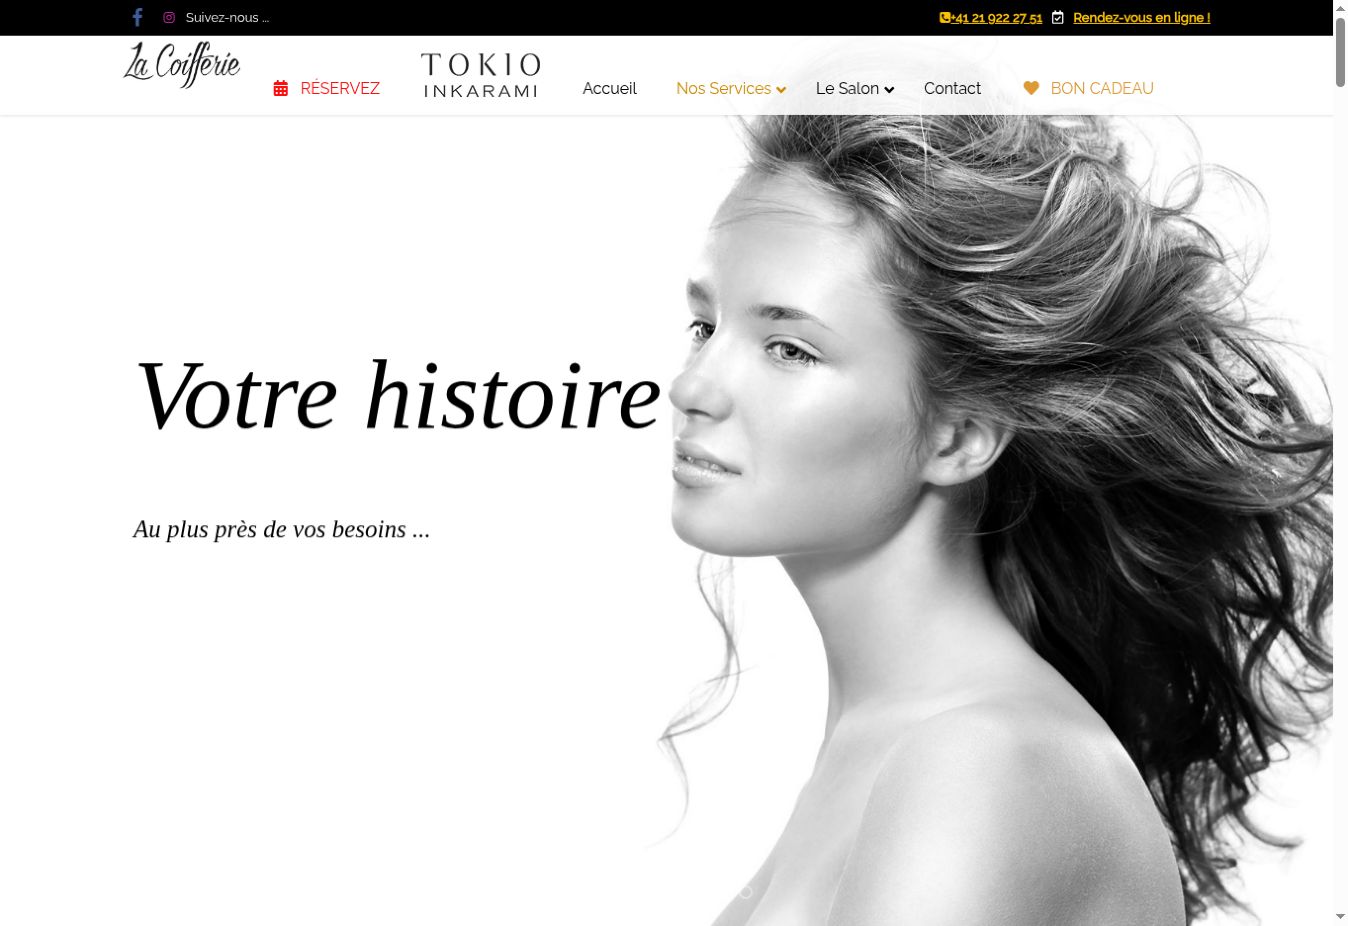
Task: Navigate to the Contact page
Action: click(x=952, y=88)
